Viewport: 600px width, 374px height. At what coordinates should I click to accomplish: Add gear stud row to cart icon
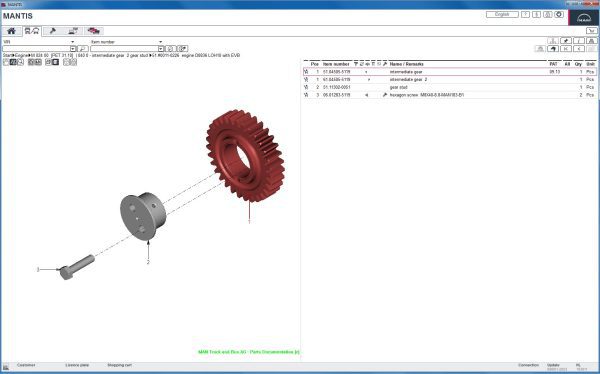click(306, 87)
